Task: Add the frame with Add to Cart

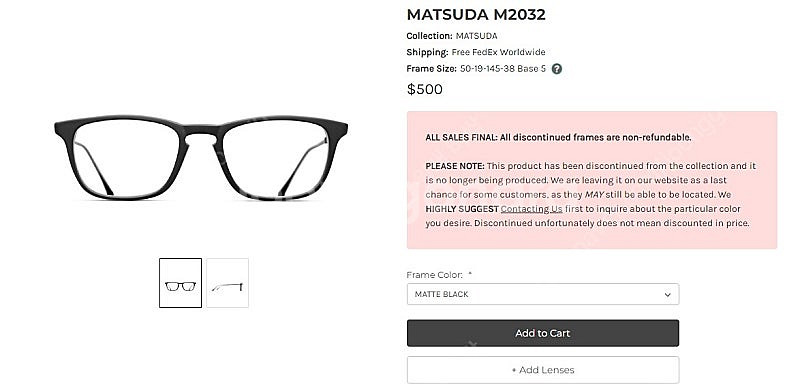Action: (x=543, y=333)
